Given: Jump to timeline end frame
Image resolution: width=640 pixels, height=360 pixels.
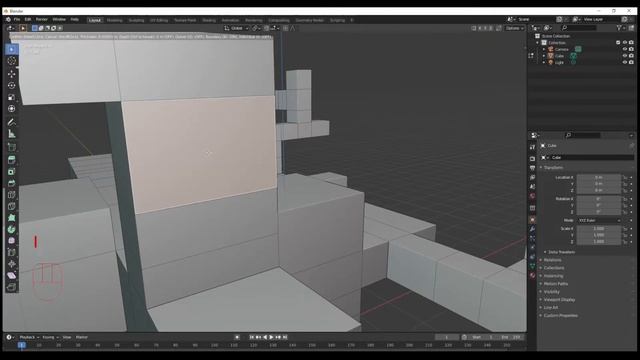Looking at the screenshot, I should click(x=285, y=337).
